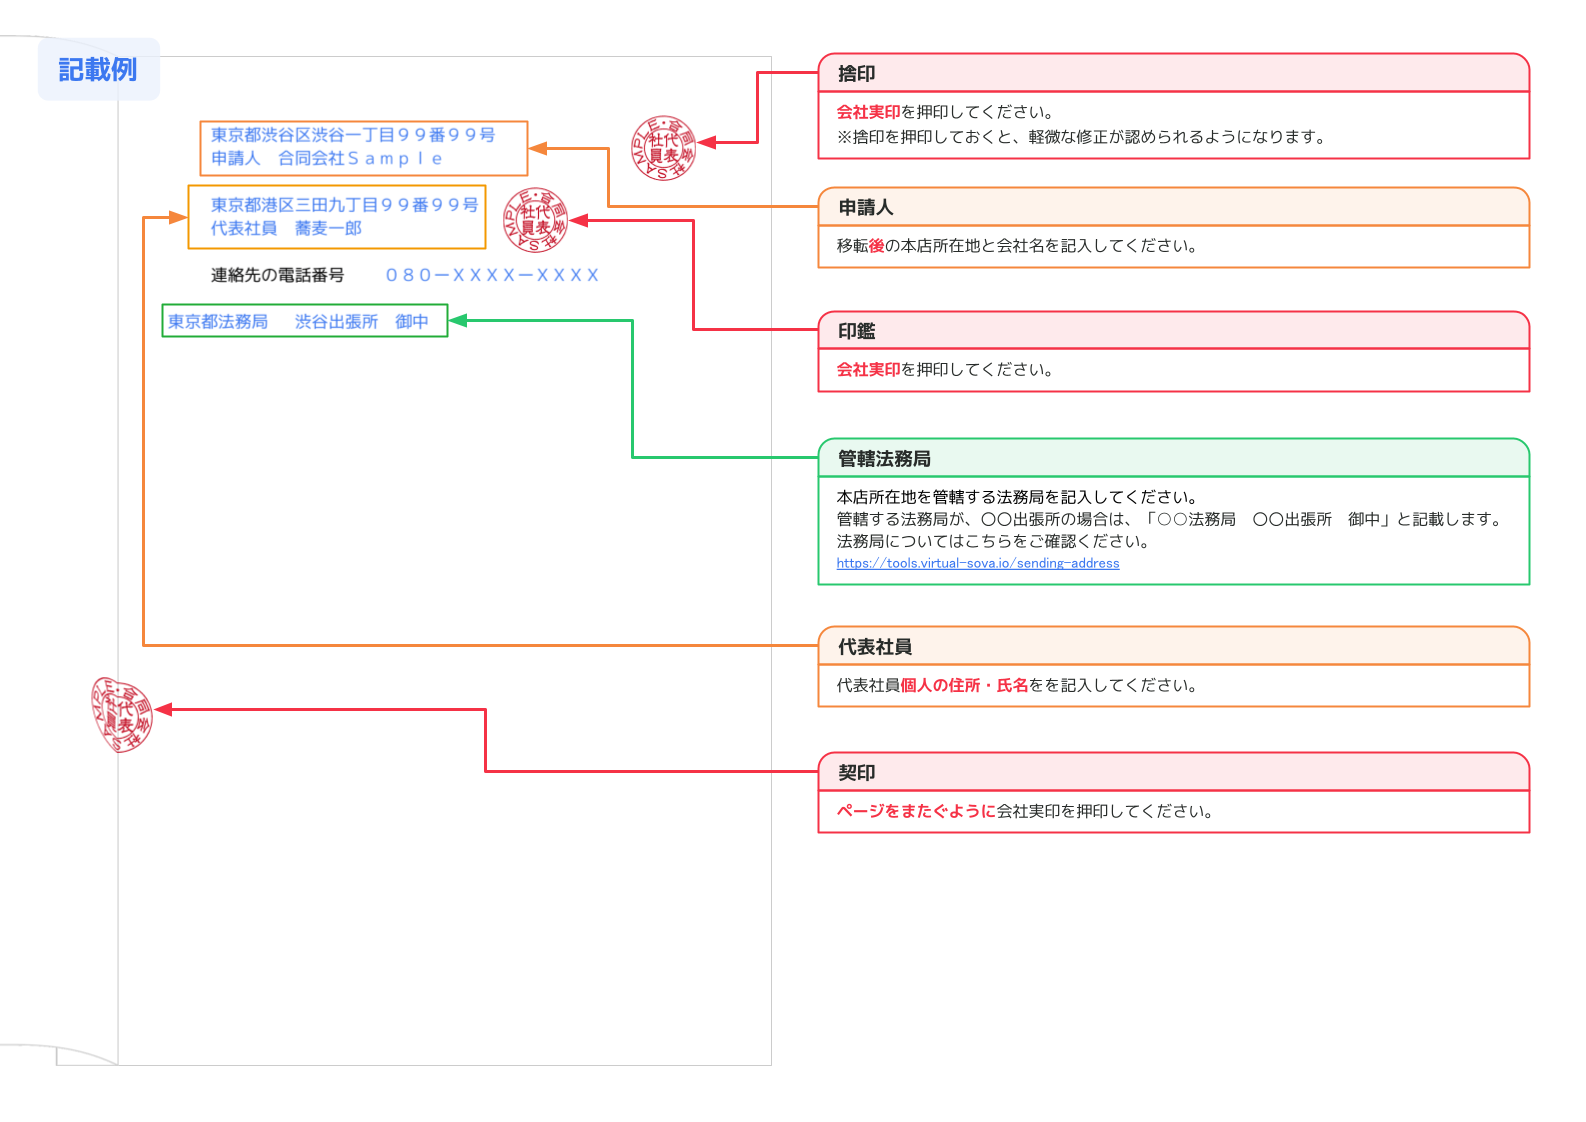Click text 本店所在地を管轄する法務局を記入してください

(1017, 497)
